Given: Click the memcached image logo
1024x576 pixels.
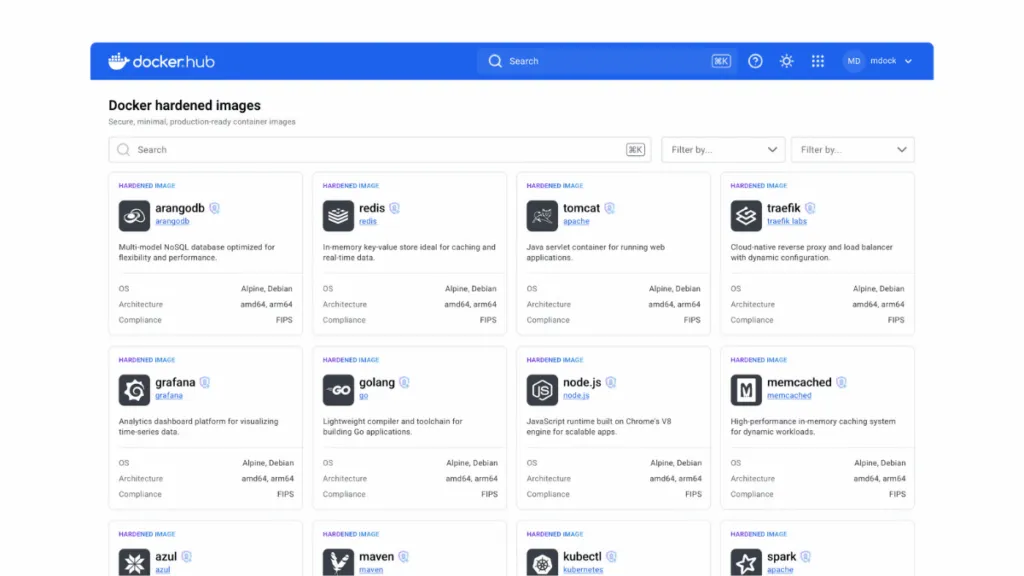Looking at the screenshot, I should click(x=746, y=389).
